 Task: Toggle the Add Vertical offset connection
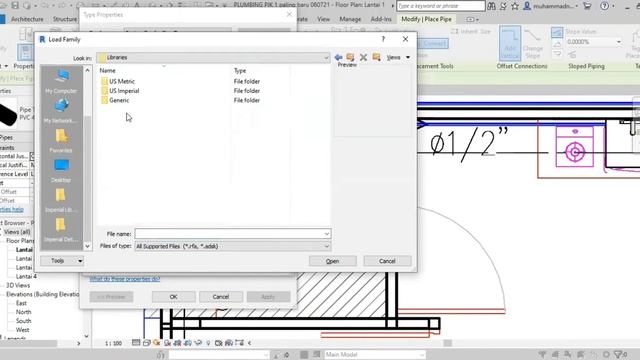pyautogui.click(x=510, y=44)
